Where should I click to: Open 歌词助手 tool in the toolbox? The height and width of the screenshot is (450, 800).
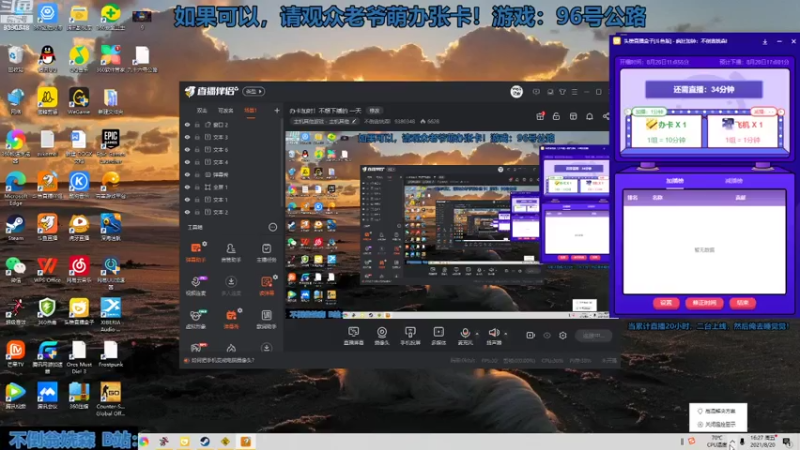pos(266,319)
